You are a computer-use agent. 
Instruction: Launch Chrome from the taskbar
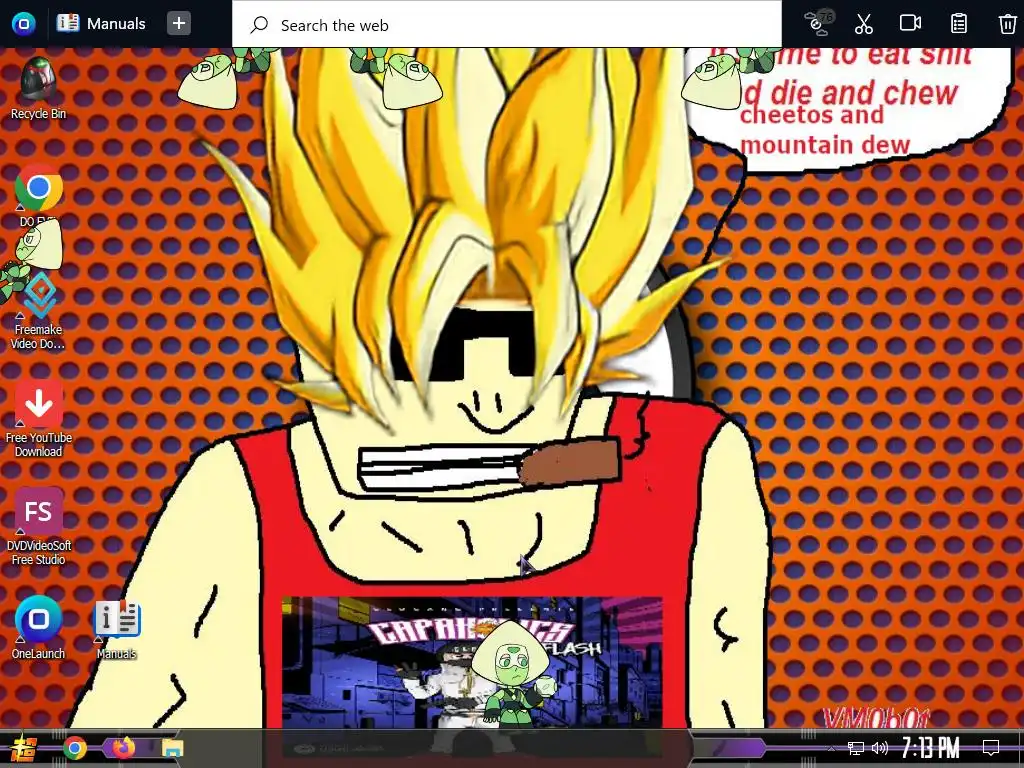pos(74,748)
